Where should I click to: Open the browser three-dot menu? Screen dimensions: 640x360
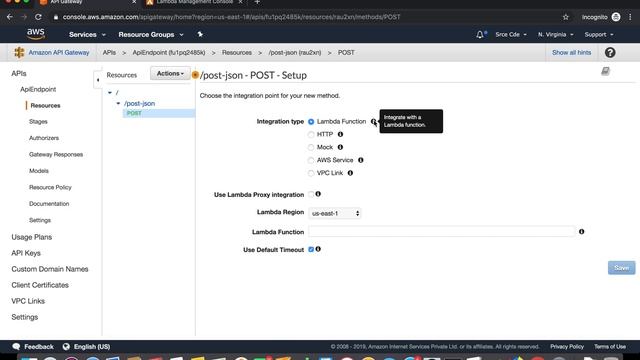630,17
